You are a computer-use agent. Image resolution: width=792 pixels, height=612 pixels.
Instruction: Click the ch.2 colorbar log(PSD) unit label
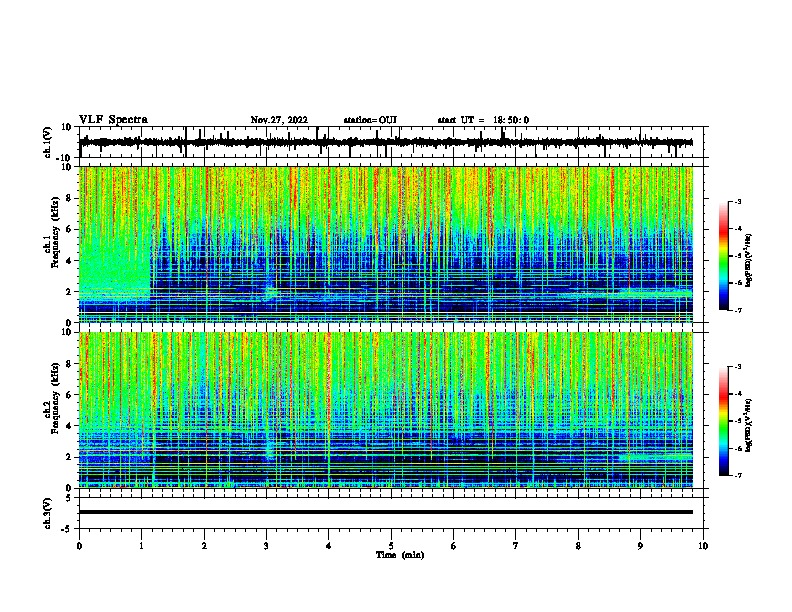pos(749,425)
